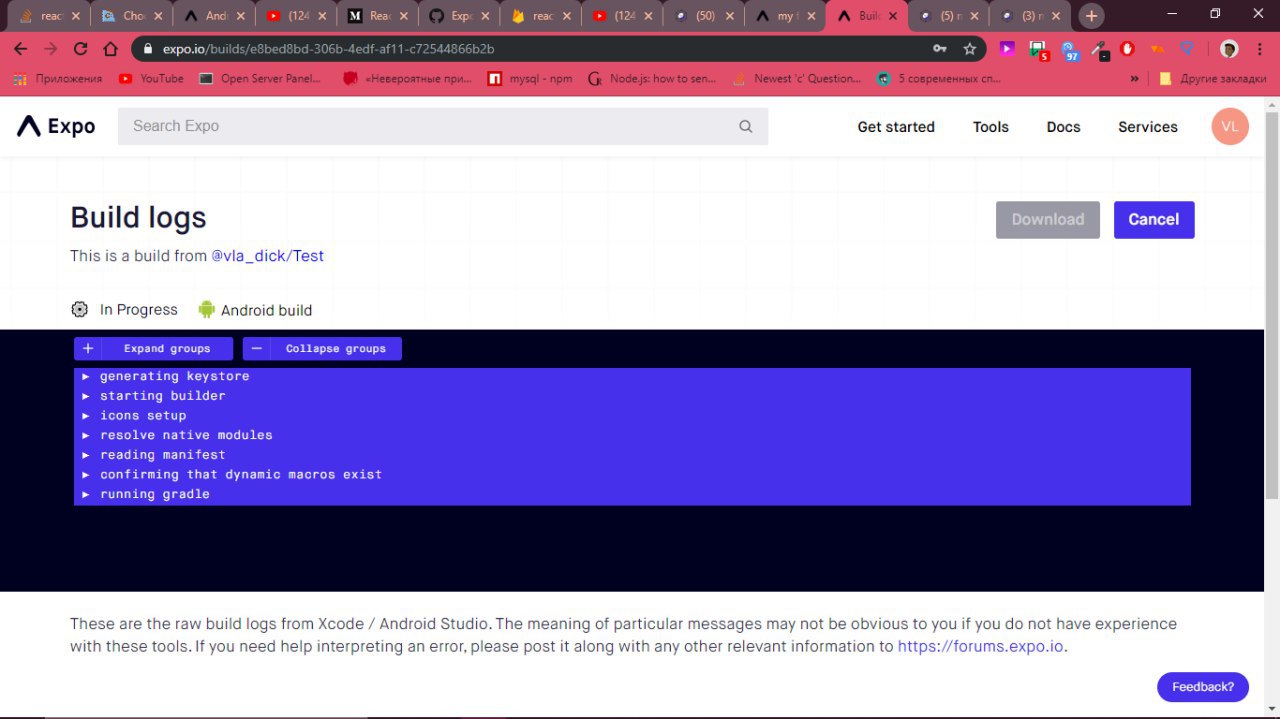The height and width of the screenshot is (719, 1280).
Task: Expand the reading manifest log group
Action: (x=632, y=455)
